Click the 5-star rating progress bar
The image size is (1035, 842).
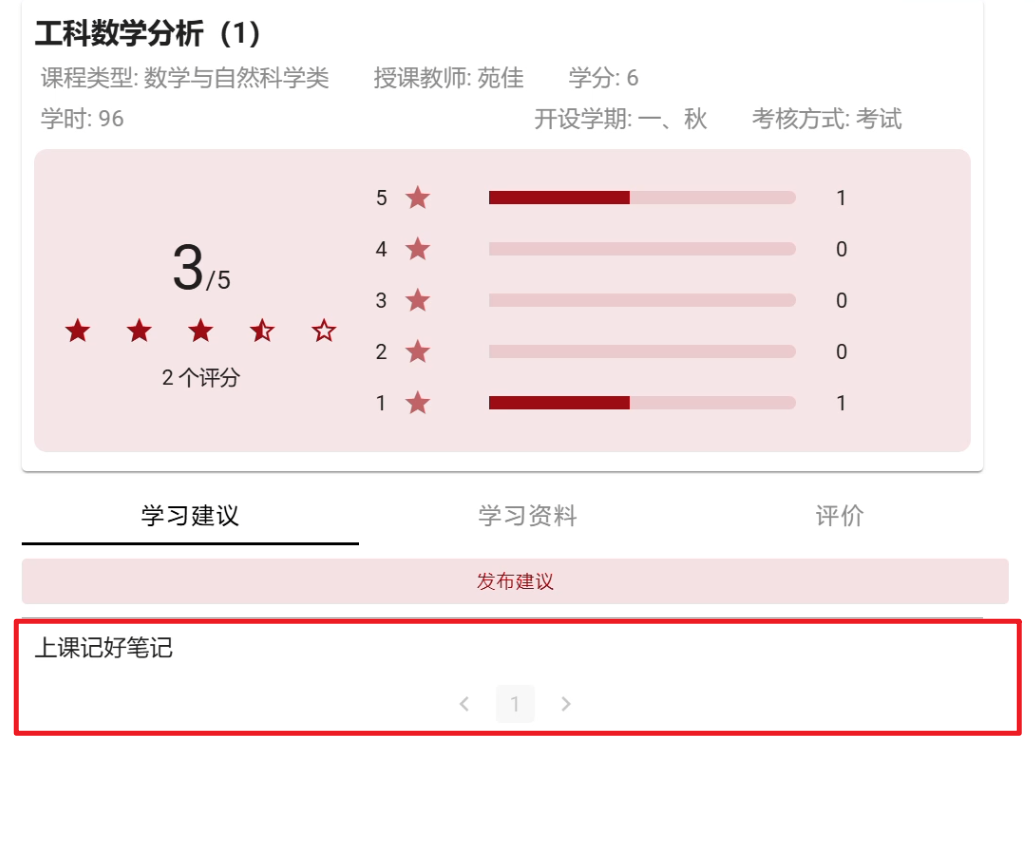click(642, 198)
